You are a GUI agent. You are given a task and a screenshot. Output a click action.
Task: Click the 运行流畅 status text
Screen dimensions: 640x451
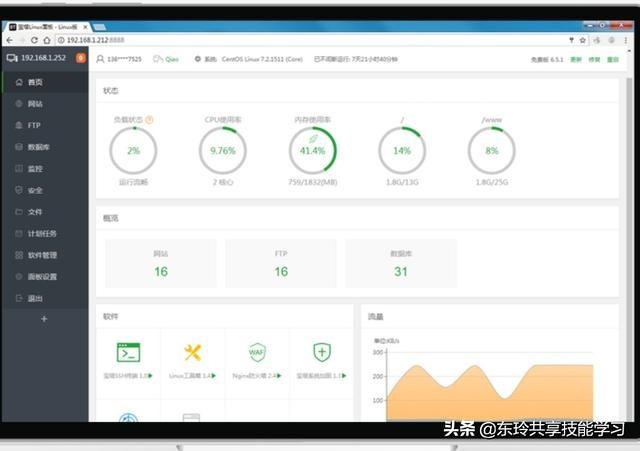(x=133, y=182)
